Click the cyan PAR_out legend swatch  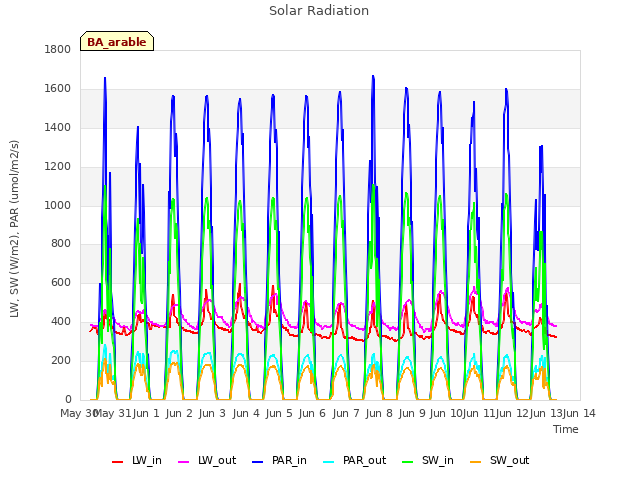coord(329,462)
